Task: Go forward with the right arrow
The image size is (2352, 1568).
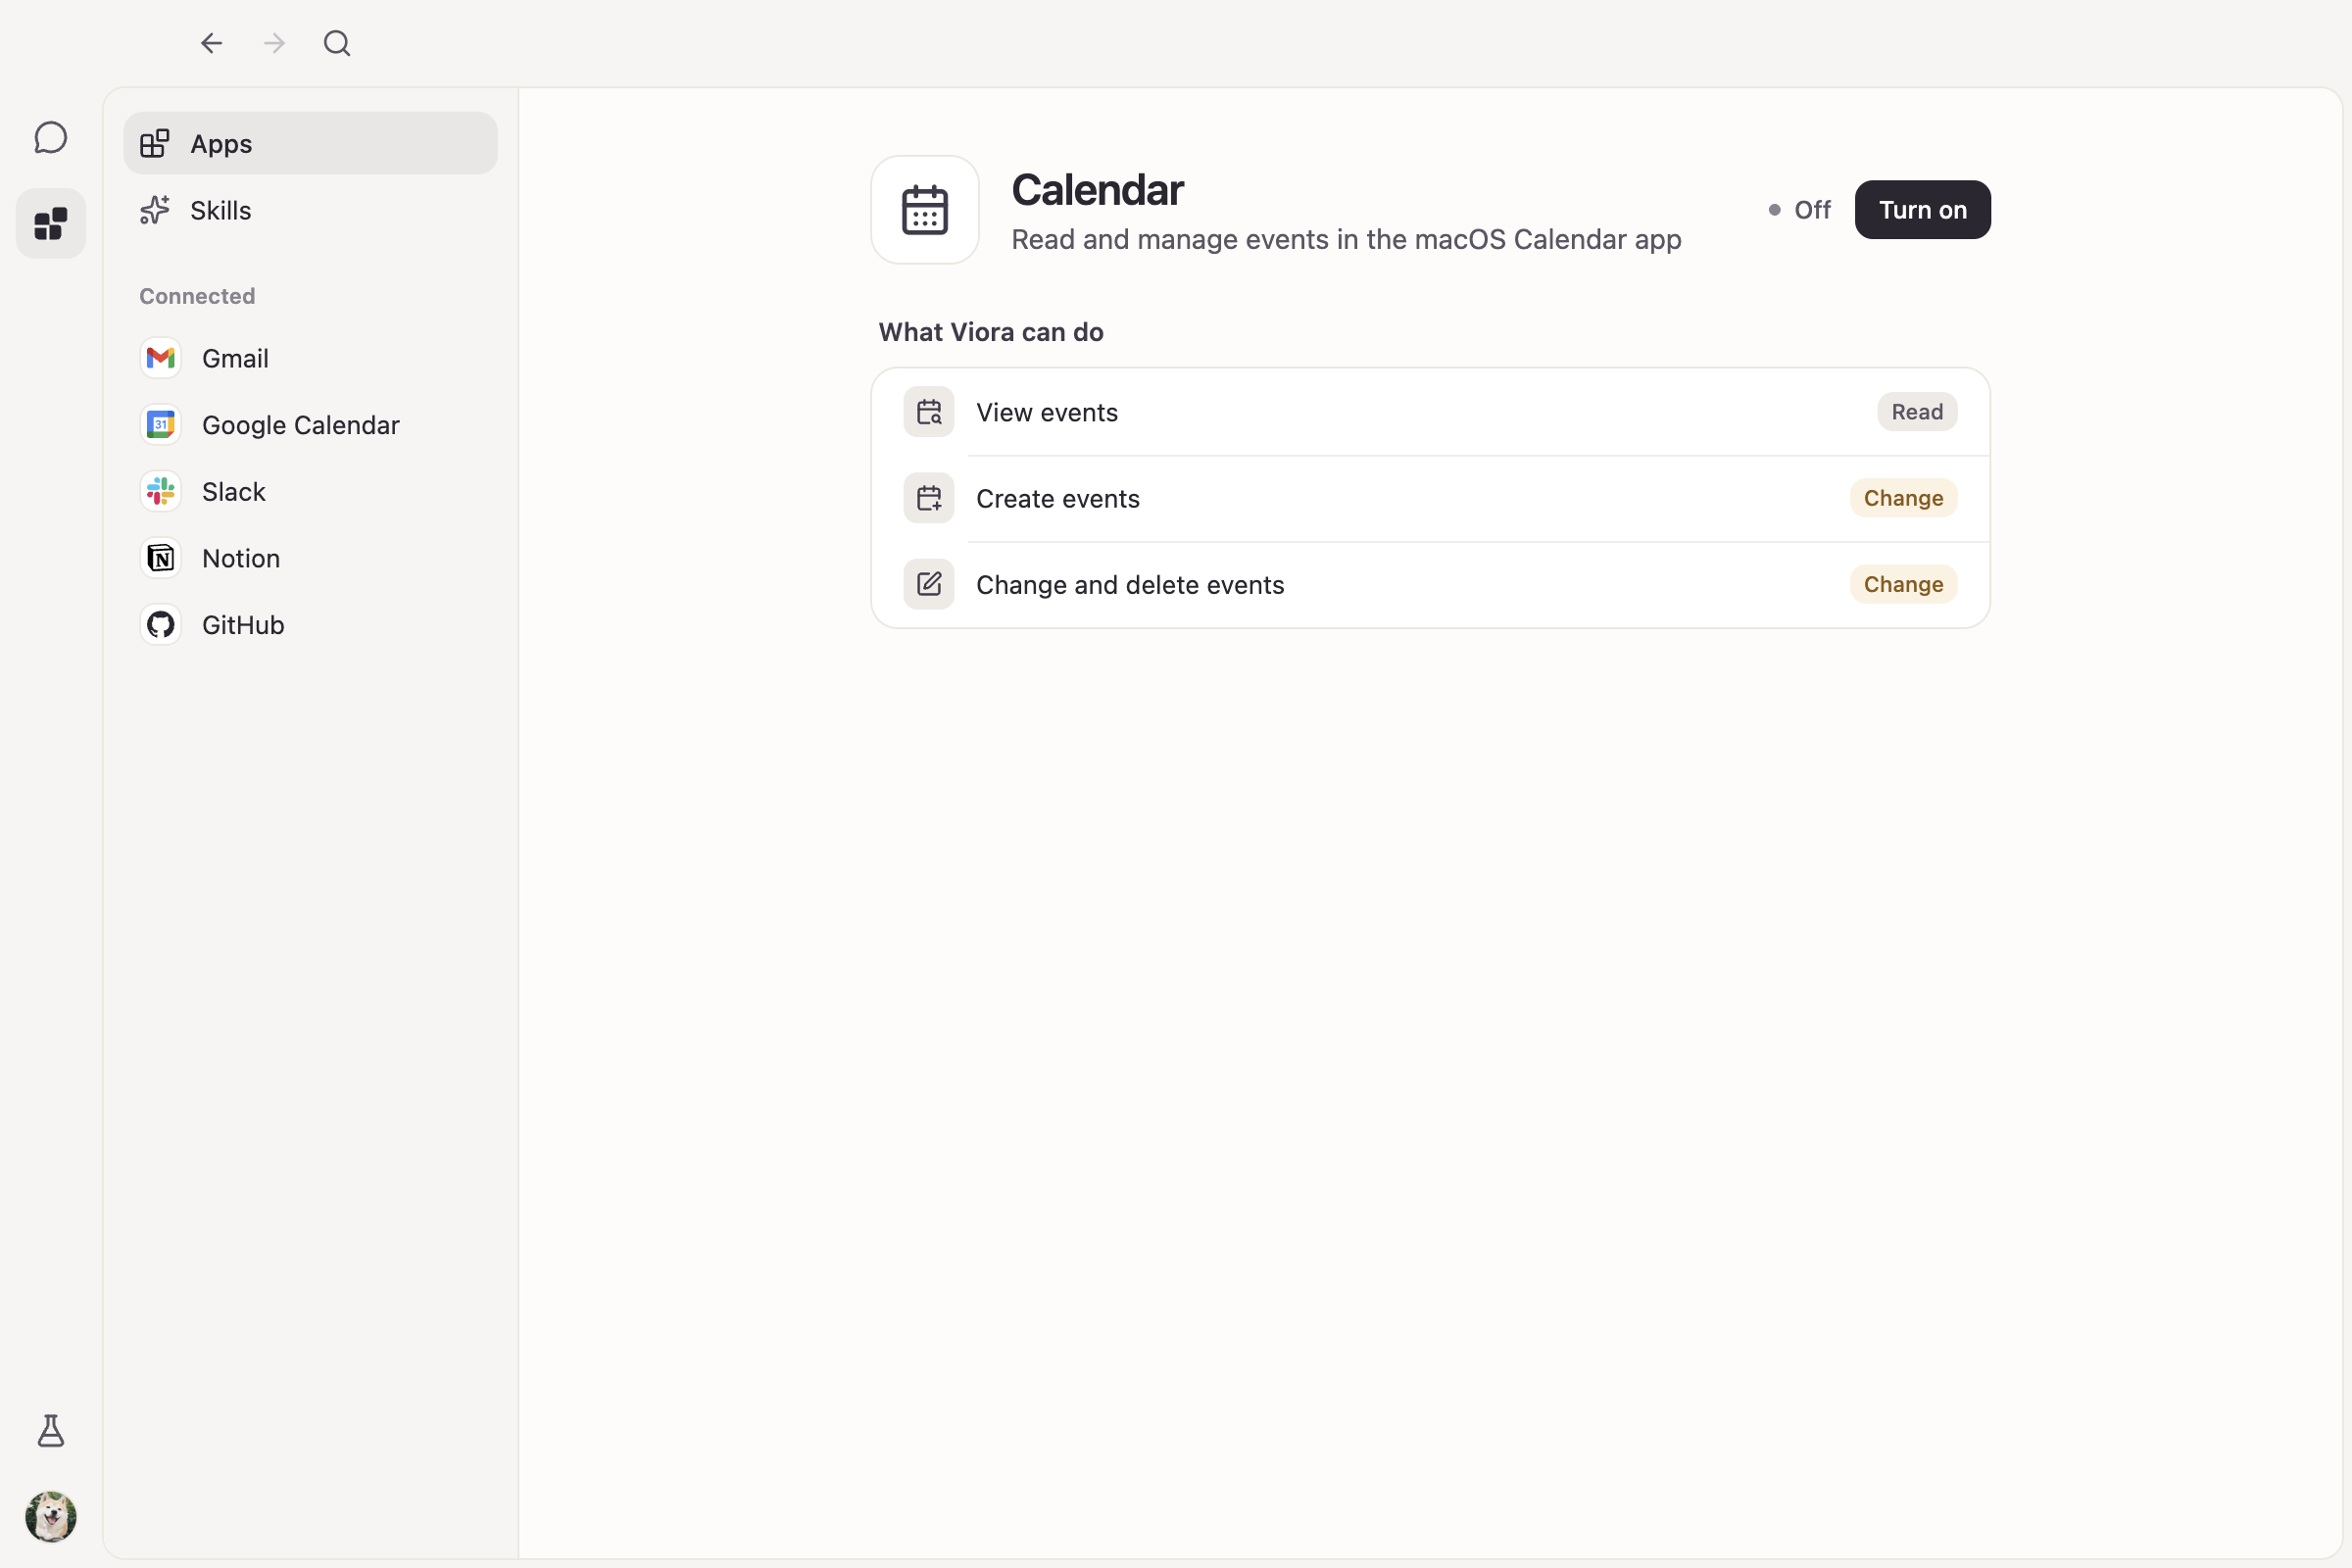Action: [x=274, y=43]
